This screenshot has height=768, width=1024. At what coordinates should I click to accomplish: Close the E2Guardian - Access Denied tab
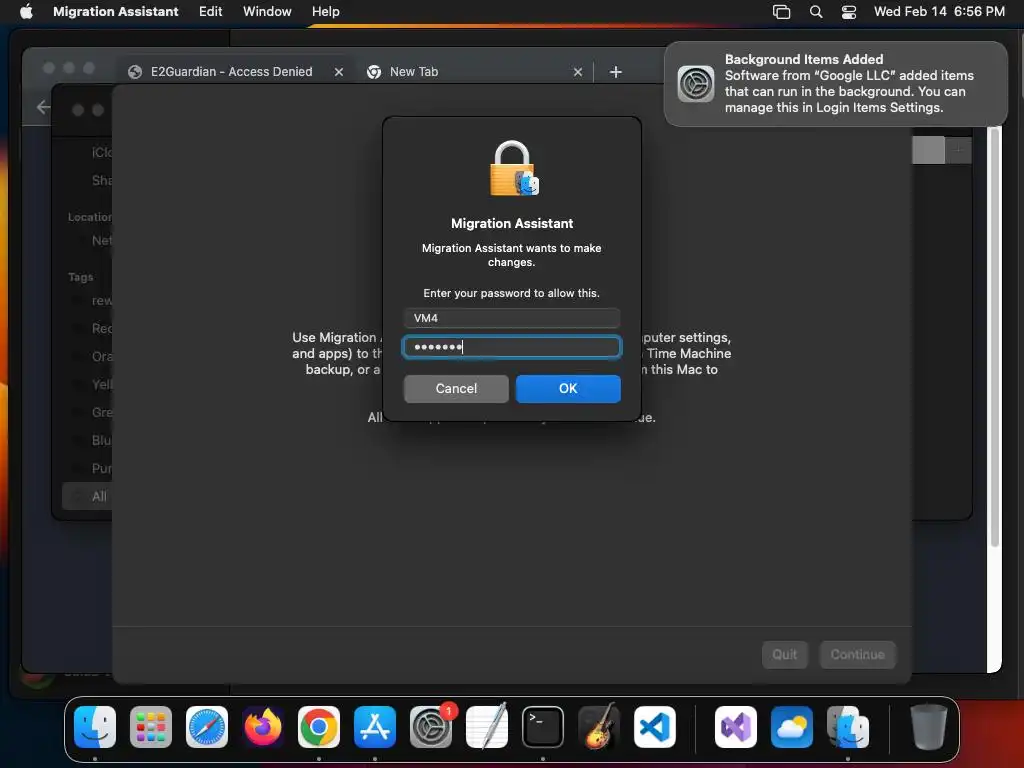(339, 72)
